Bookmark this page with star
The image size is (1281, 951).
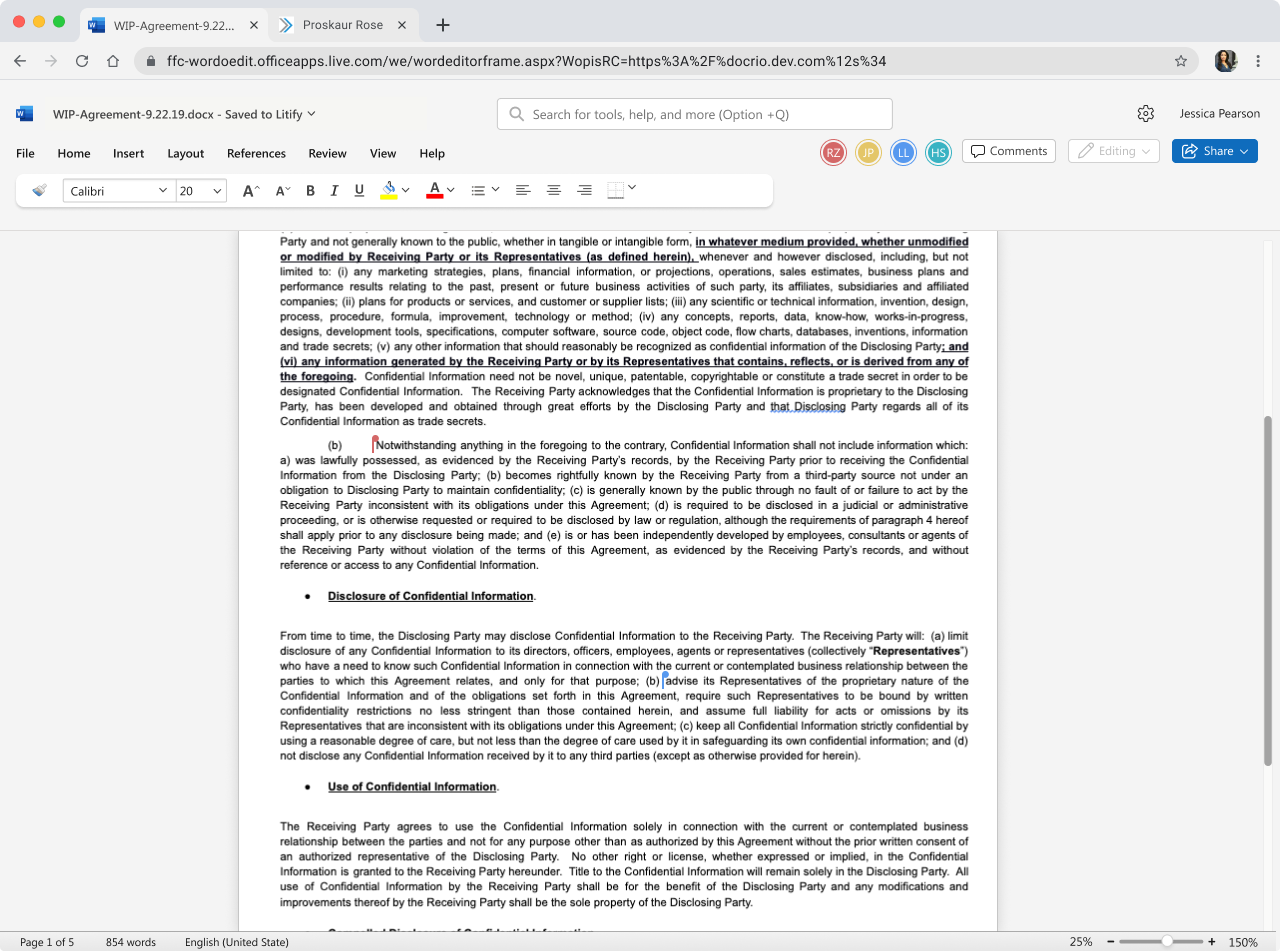1181,61
